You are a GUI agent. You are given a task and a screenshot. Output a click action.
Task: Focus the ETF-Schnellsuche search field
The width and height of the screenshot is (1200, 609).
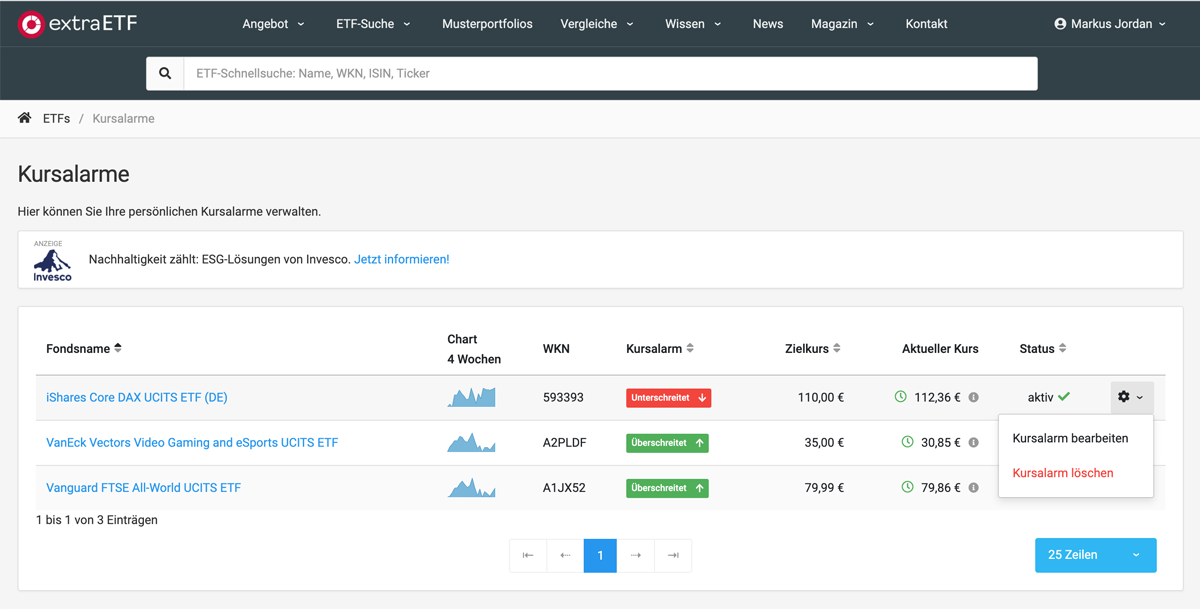click(x=610, y=73)
